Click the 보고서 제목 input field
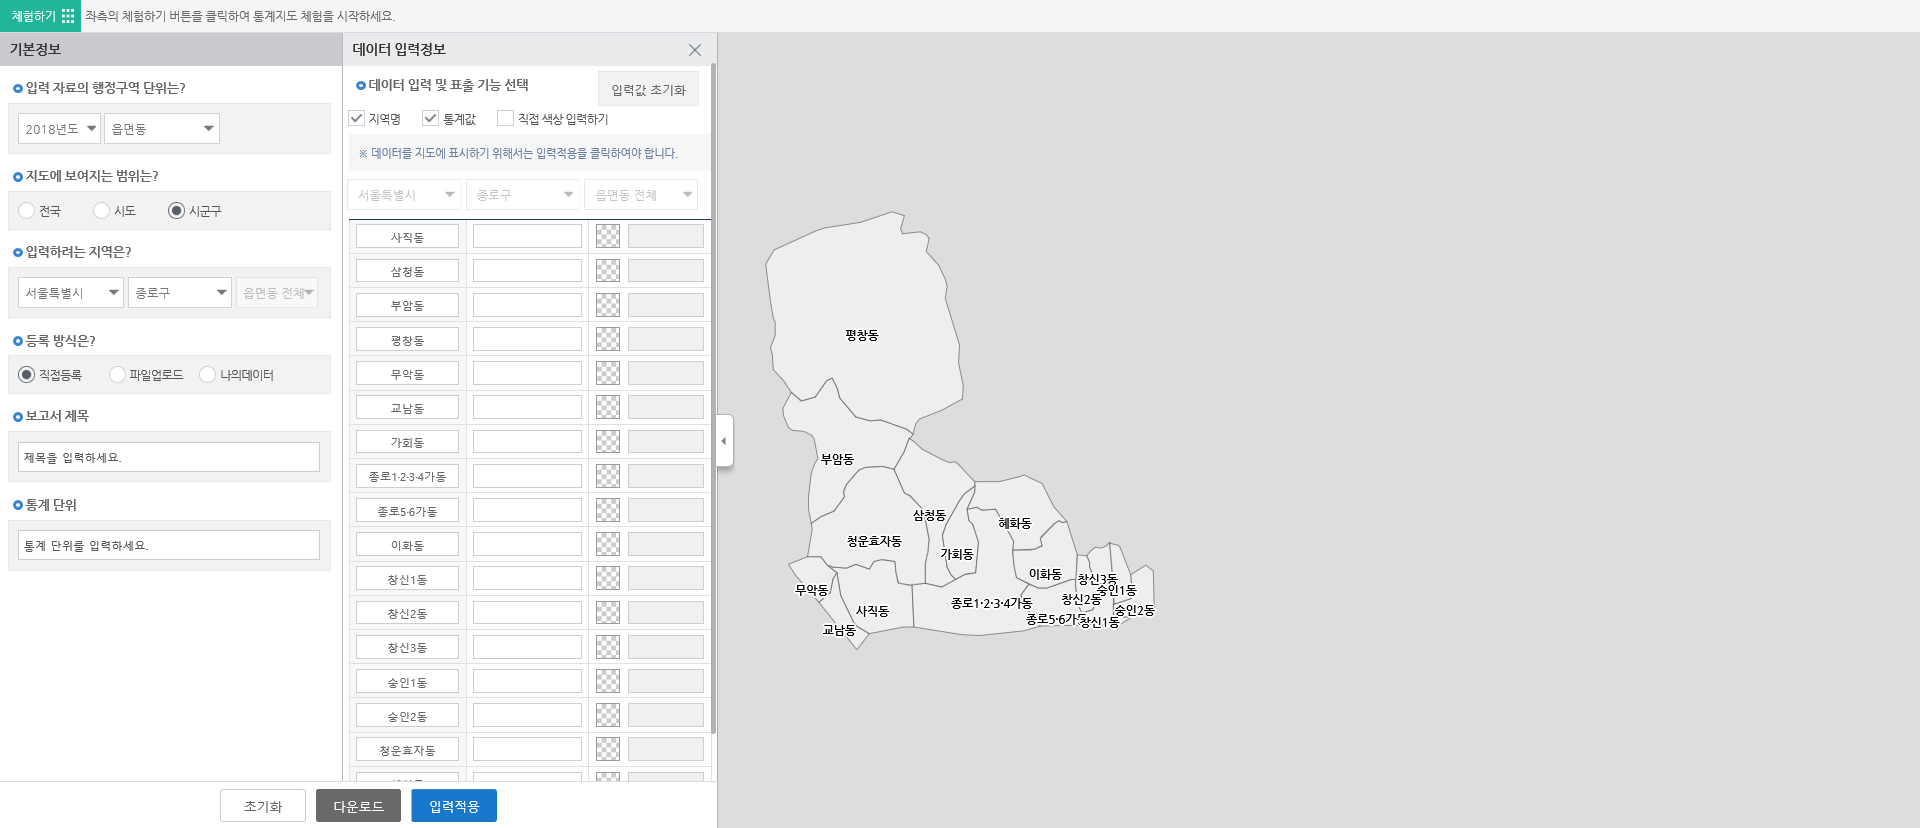Viewport: 1920px width, 828px height. (x=169, y=457)
